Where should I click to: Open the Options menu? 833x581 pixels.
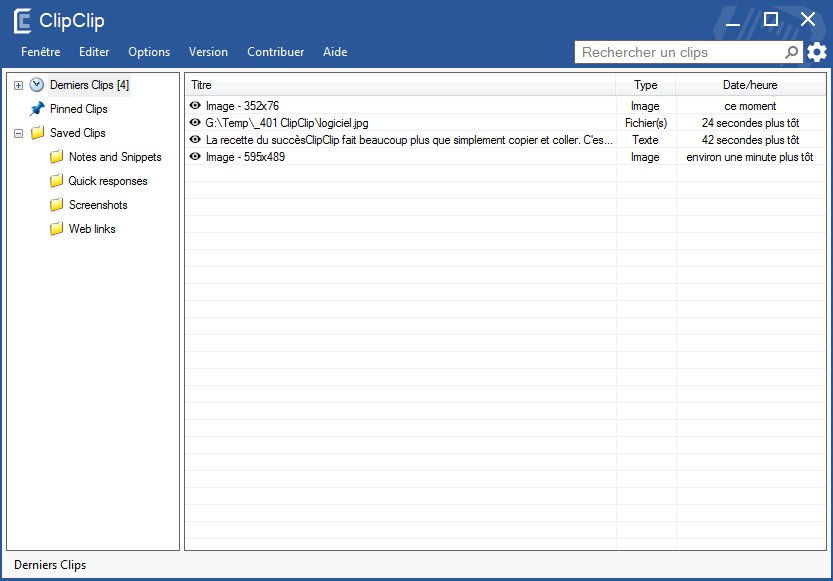(149, 52)
